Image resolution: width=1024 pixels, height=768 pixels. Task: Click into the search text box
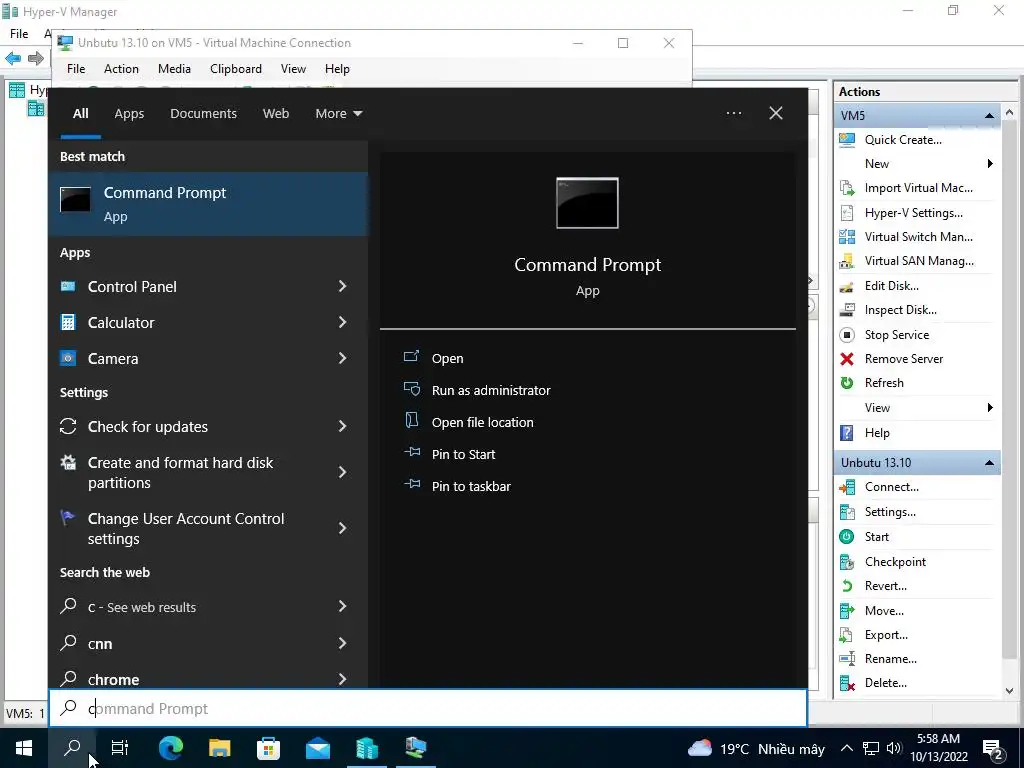(x=428, y=709)
